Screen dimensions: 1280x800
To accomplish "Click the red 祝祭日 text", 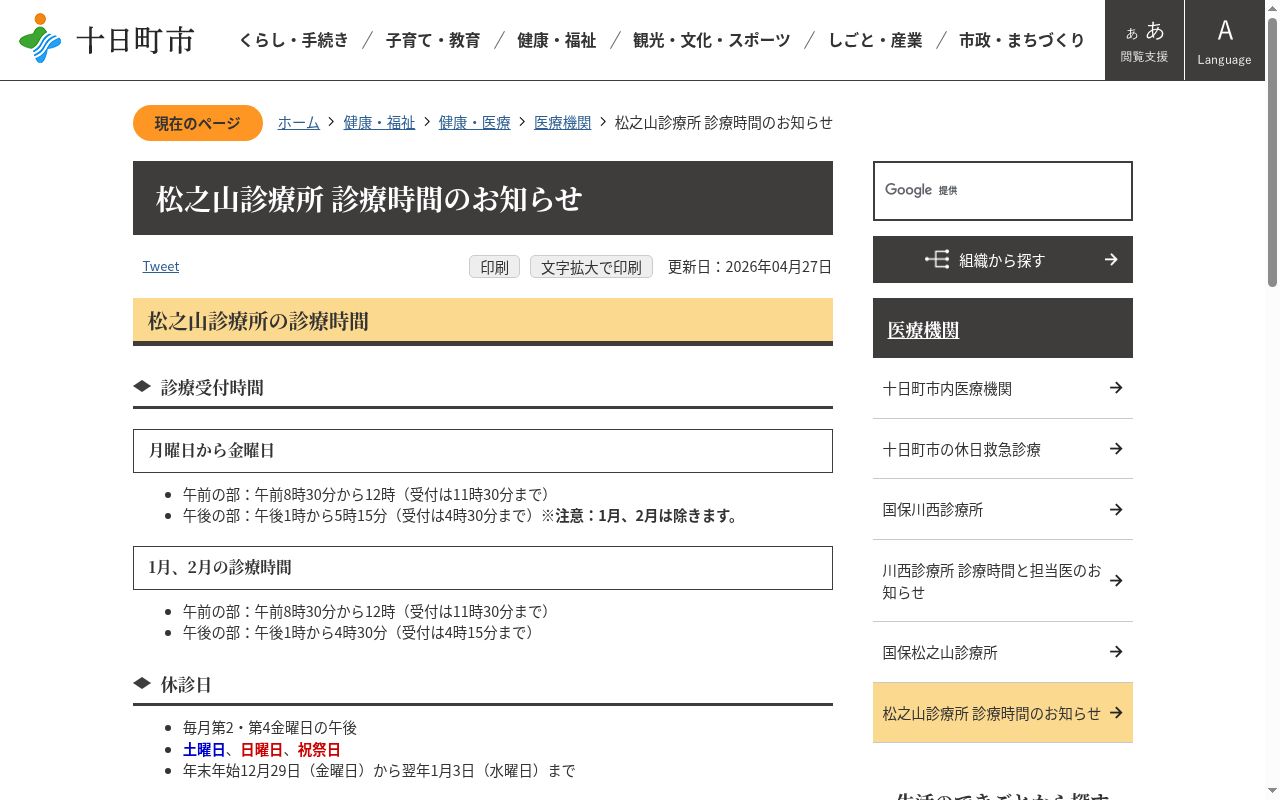I will pyautogui.click(x=319, y=750).
